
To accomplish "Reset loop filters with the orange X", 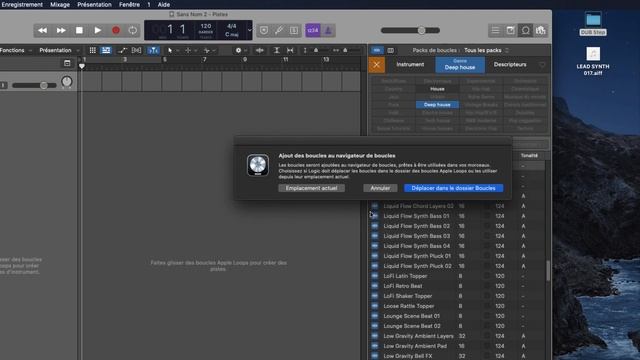I will (377, 65).
